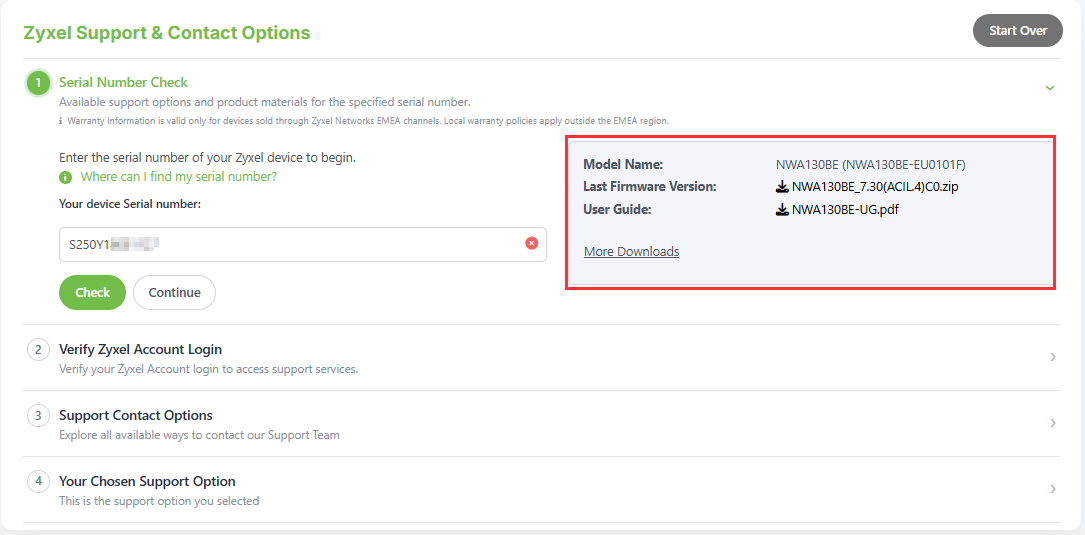Download the NWA130BE-UG.pdf user guide

point(845,209)
